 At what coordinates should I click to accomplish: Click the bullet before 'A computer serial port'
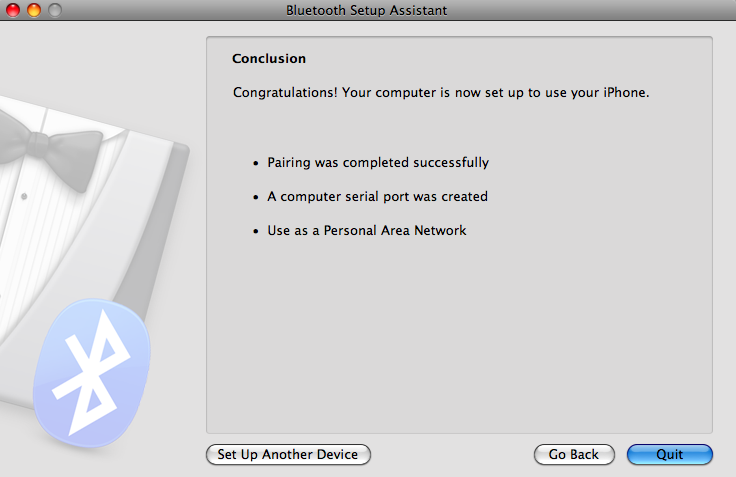coord(256,198)
